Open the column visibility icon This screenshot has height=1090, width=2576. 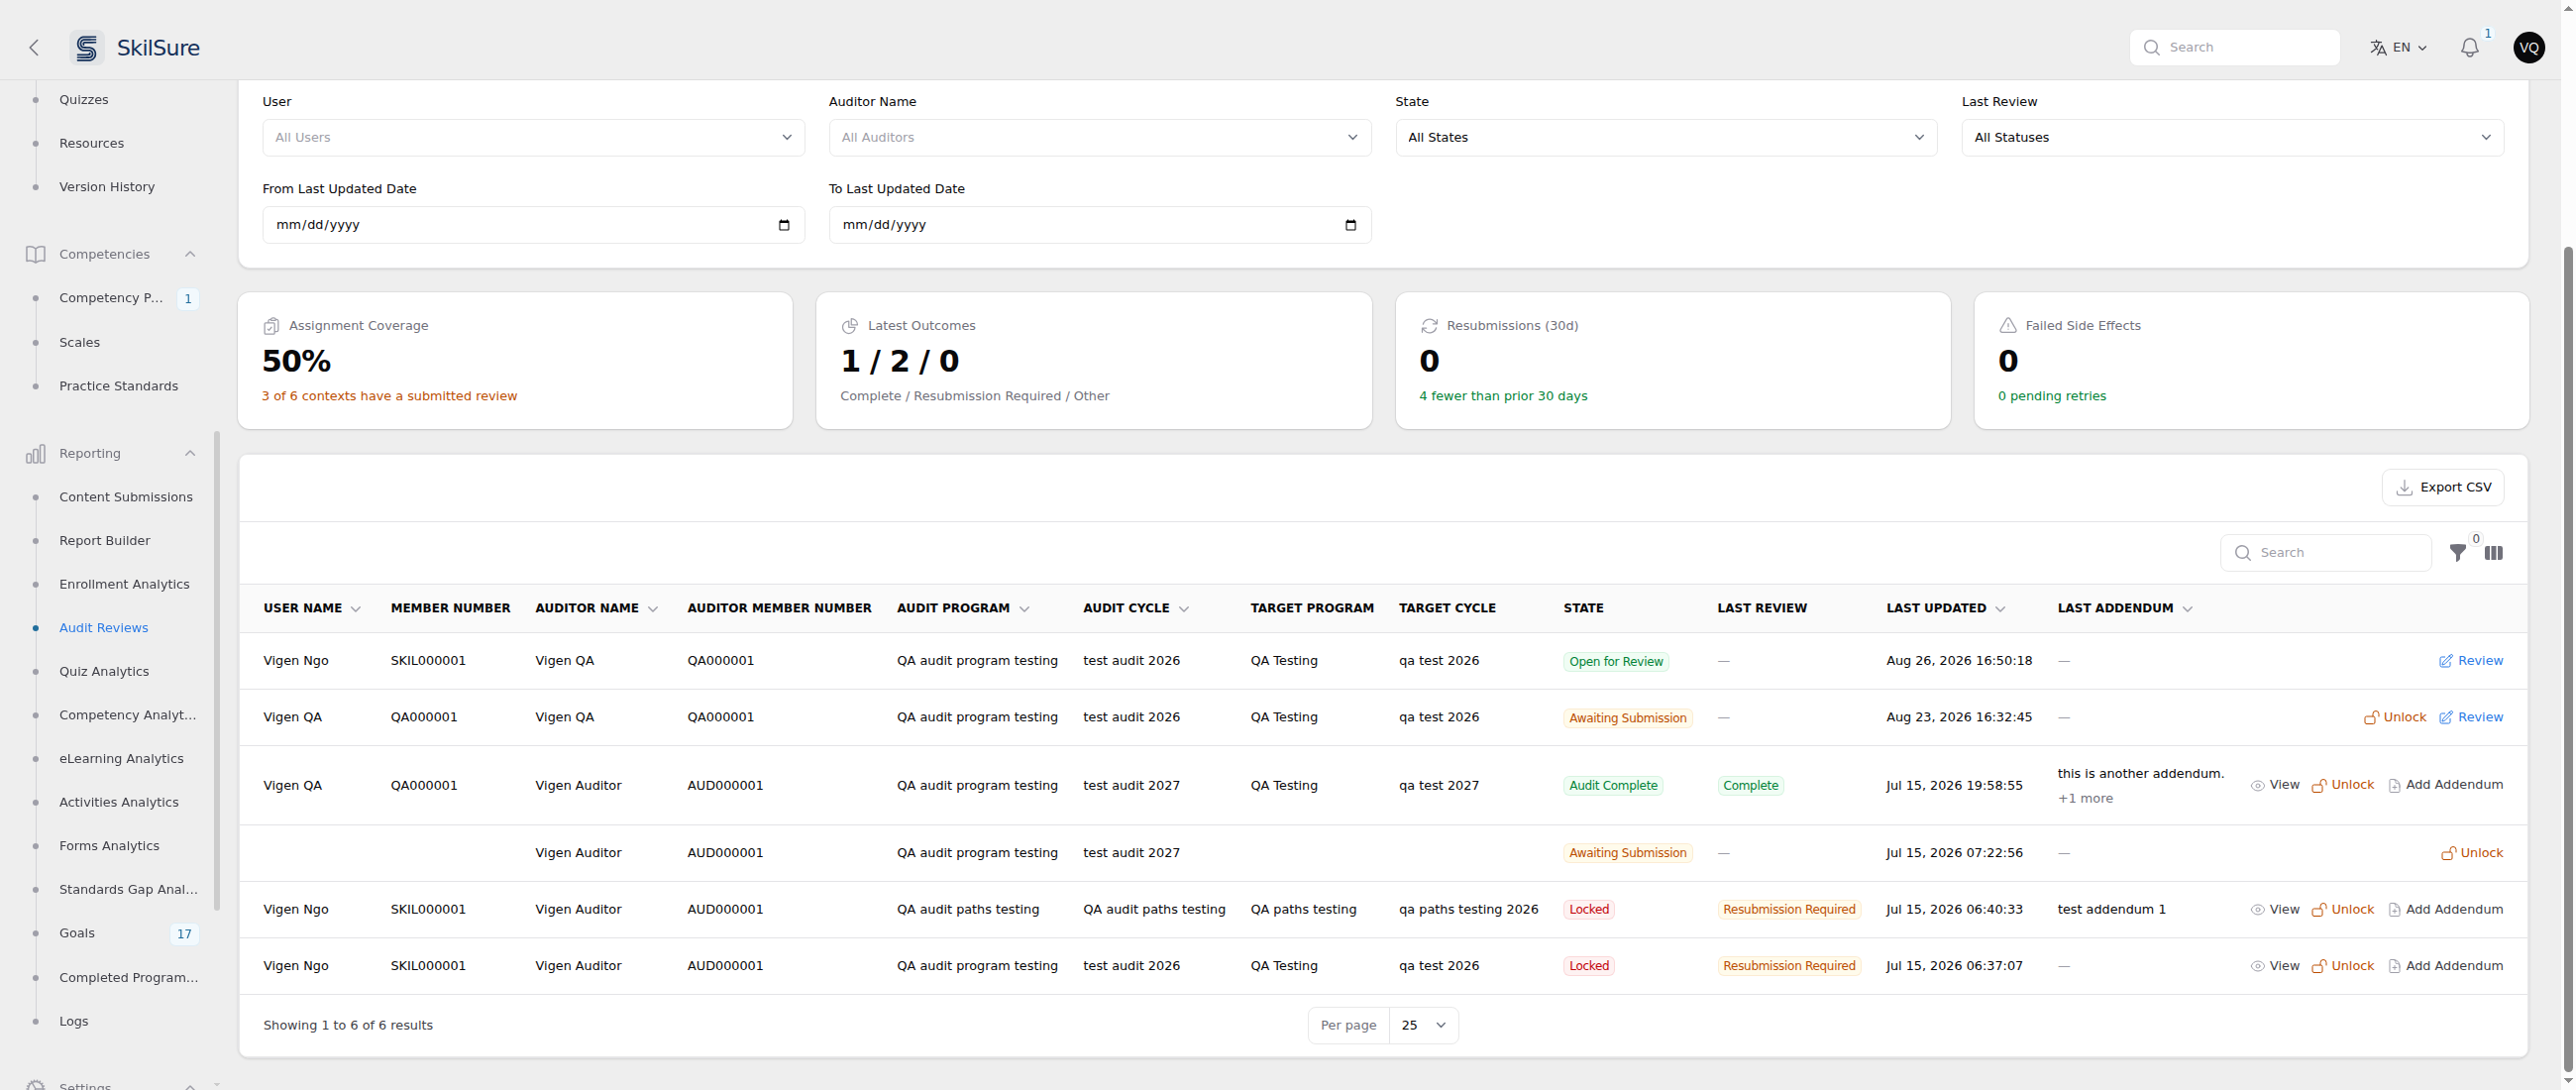(x=2493, y=552)
